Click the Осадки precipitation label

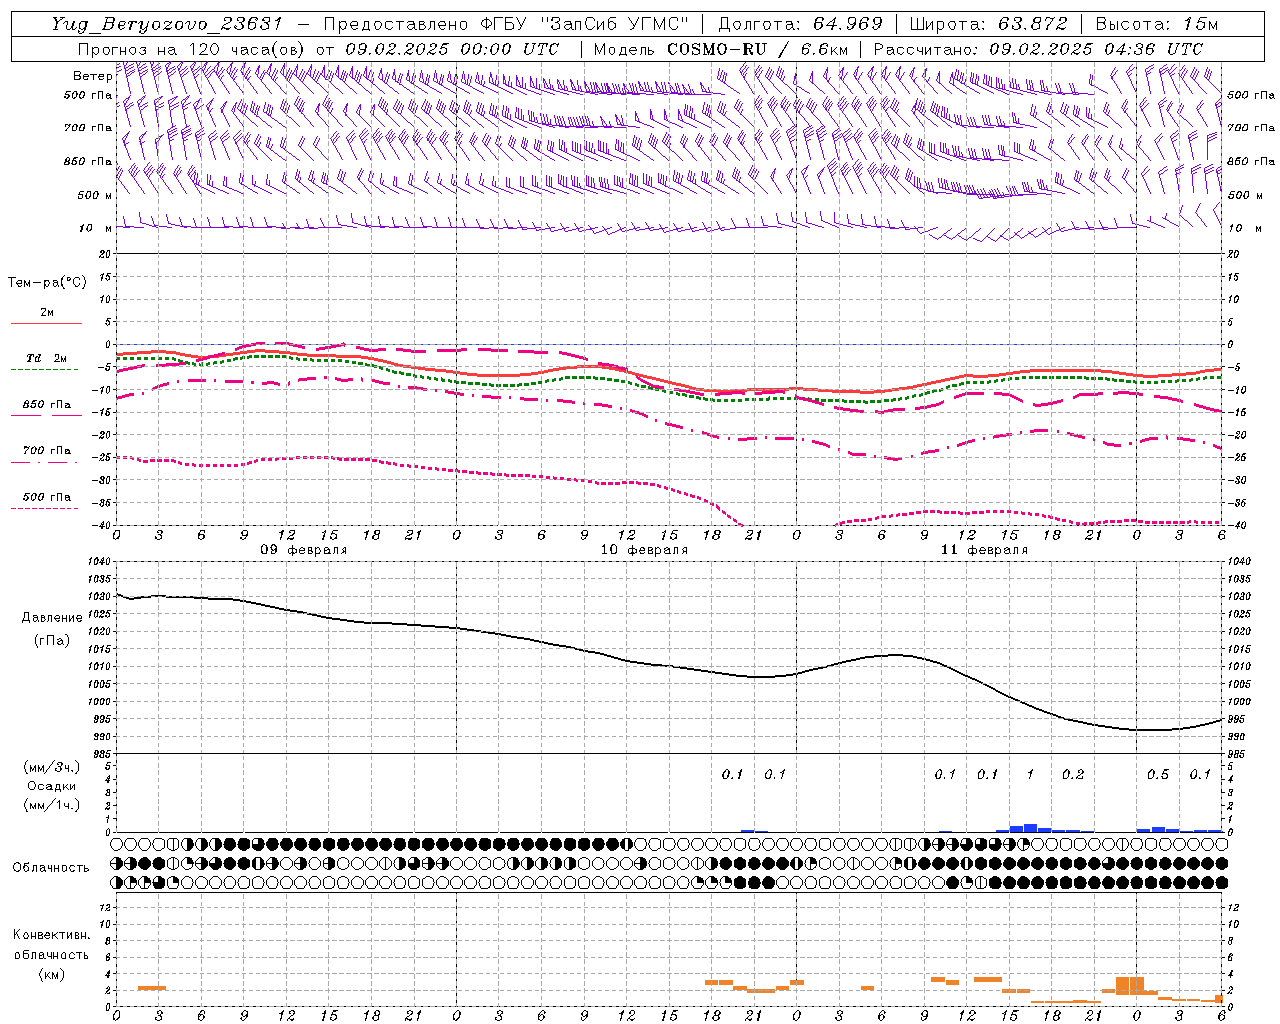coord(51,786)
